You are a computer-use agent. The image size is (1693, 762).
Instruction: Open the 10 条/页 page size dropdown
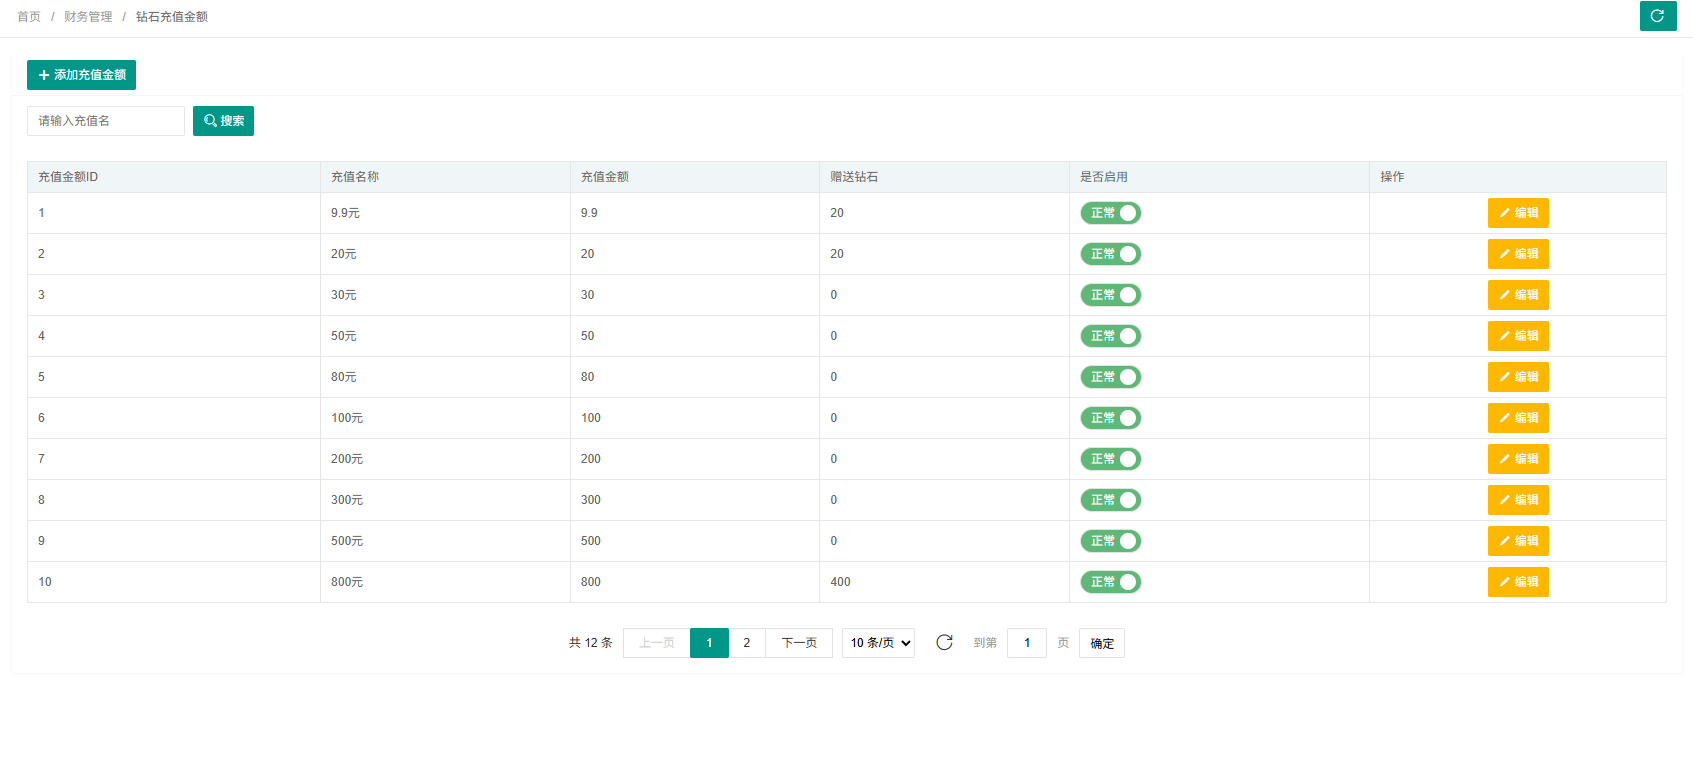pos(878,643)
